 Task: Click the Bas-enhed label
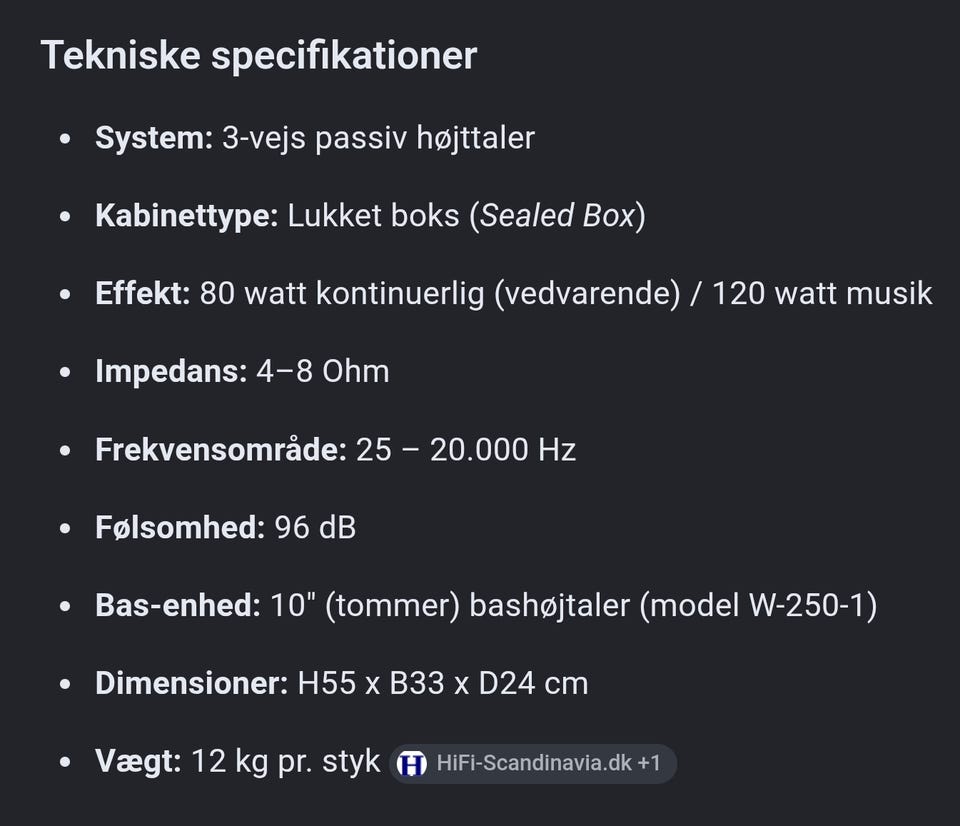pyautogui.click(x=178, y=605)
